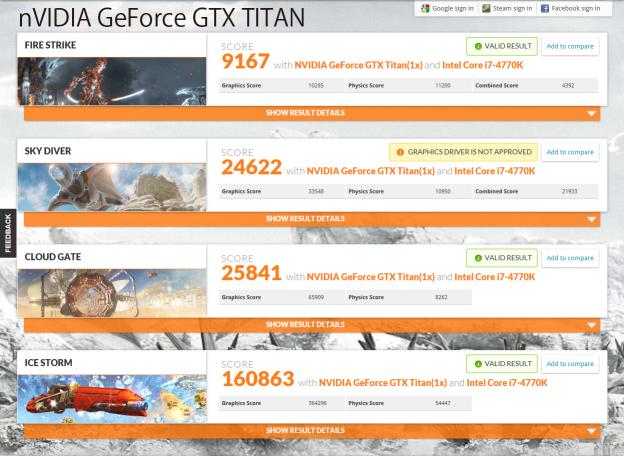Click the Cloud Gate score 25841

pyautogui.click(x=252, y=273)
